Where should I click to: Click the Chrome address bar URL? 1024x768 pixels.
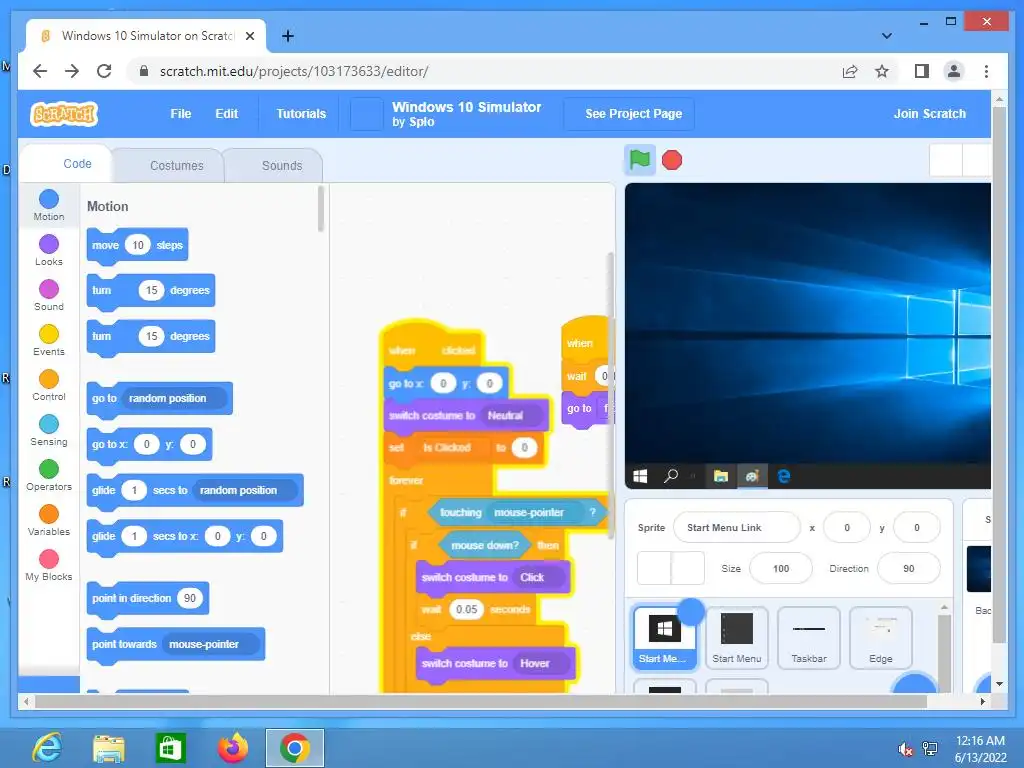tap(294, 71)
